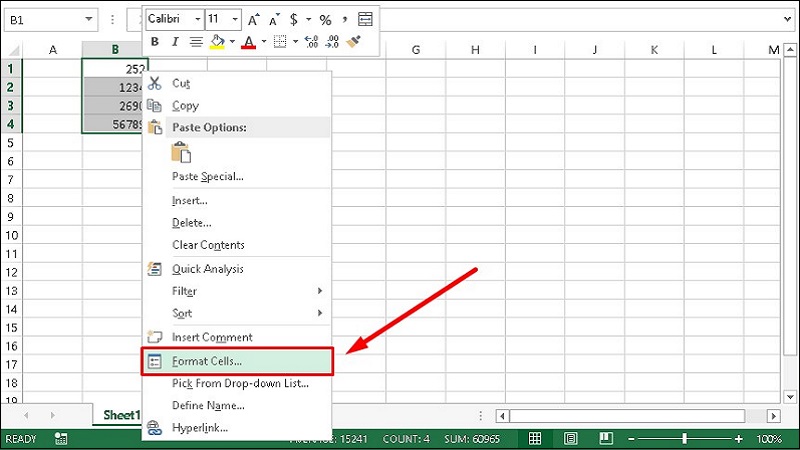Click the 100% zoom level
The width and height of the screenshot is (800, 450).
point(769,439)
